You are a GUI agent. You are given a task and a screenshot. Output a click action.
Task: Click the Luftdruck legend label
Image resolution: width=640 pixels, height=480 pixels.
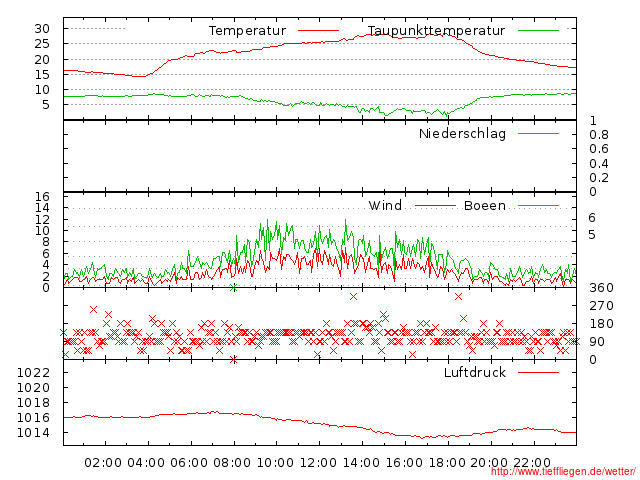click(475, 372)
